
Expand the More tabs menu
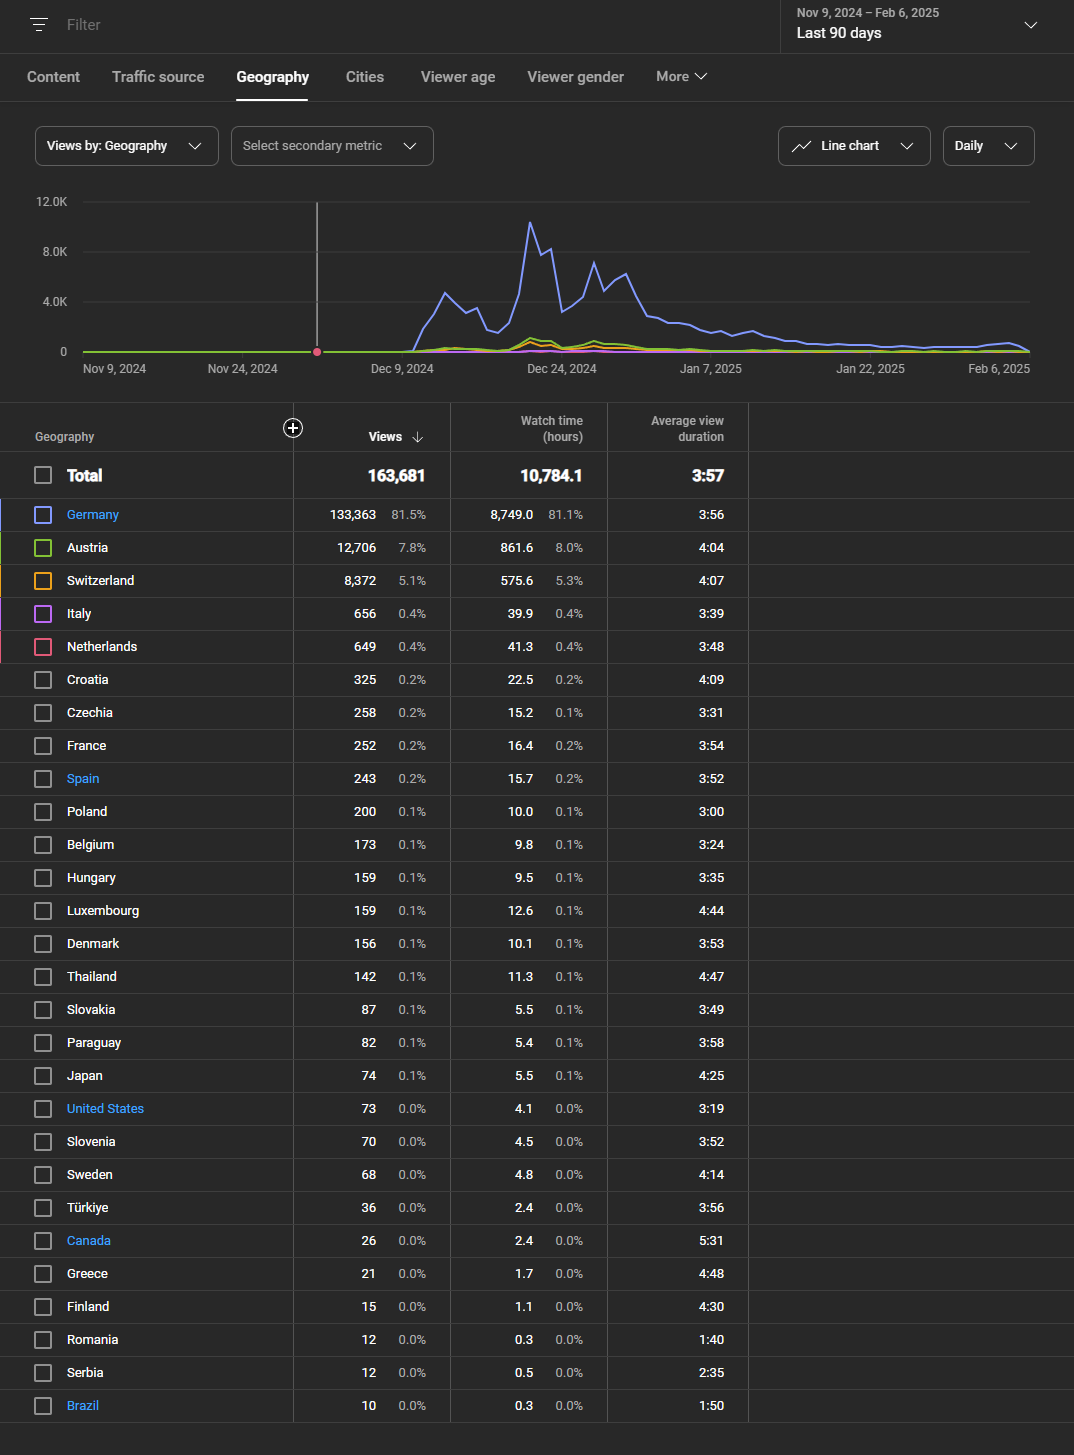[681, 77]
